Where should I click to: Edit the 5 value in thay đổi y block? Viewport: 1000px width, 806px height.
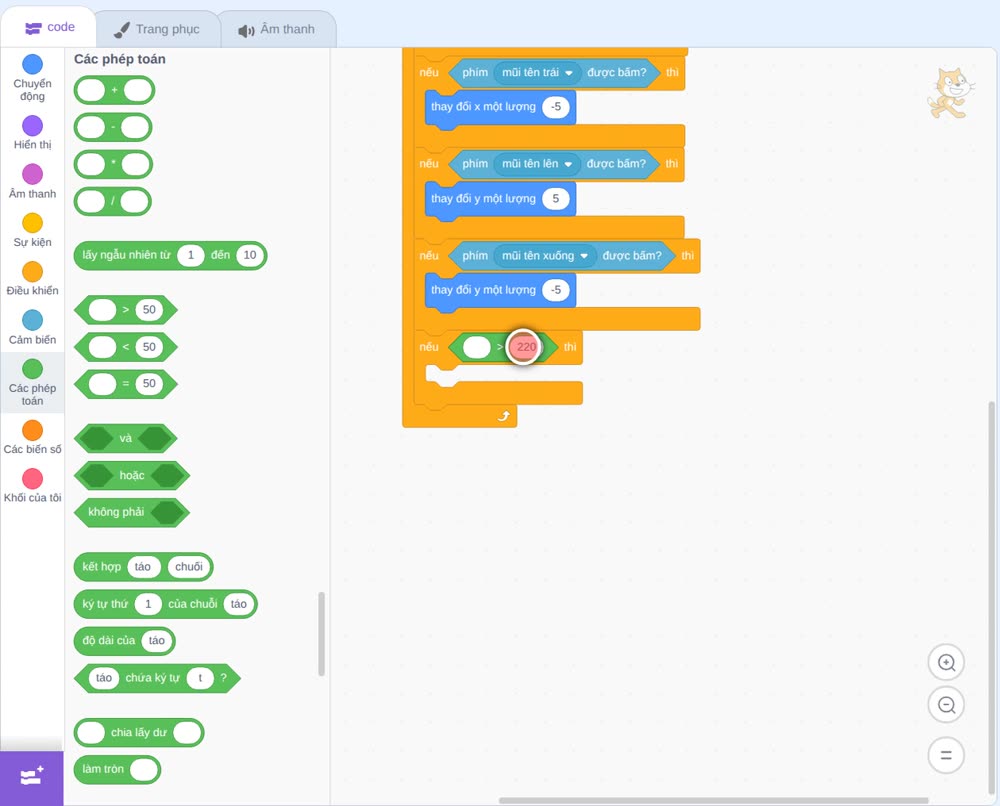[x=555, y=198]
